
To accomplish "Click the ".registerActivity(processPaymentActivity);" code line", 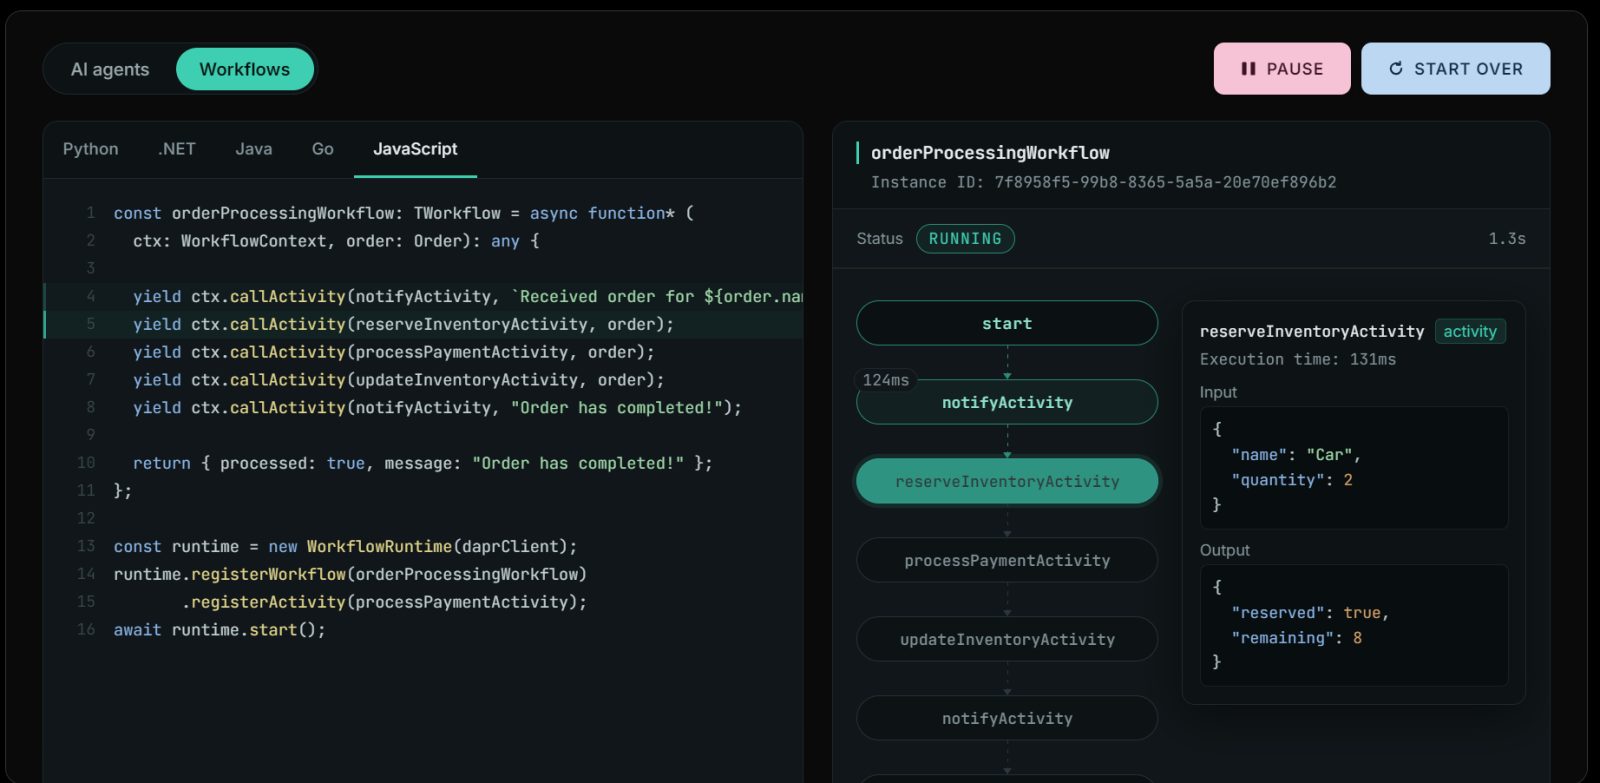I will click(x=385, y=602).
